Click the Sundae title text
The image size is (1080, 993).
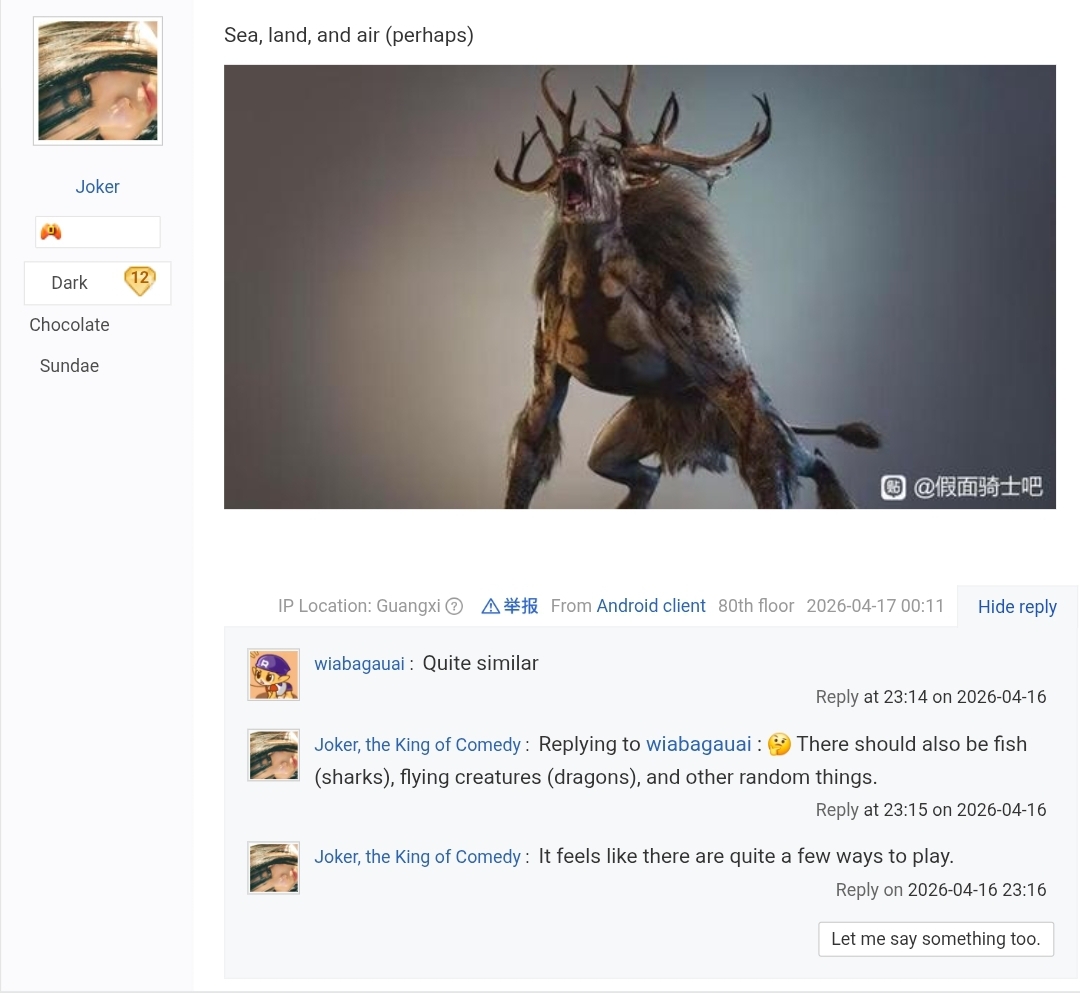pos(70,366)
